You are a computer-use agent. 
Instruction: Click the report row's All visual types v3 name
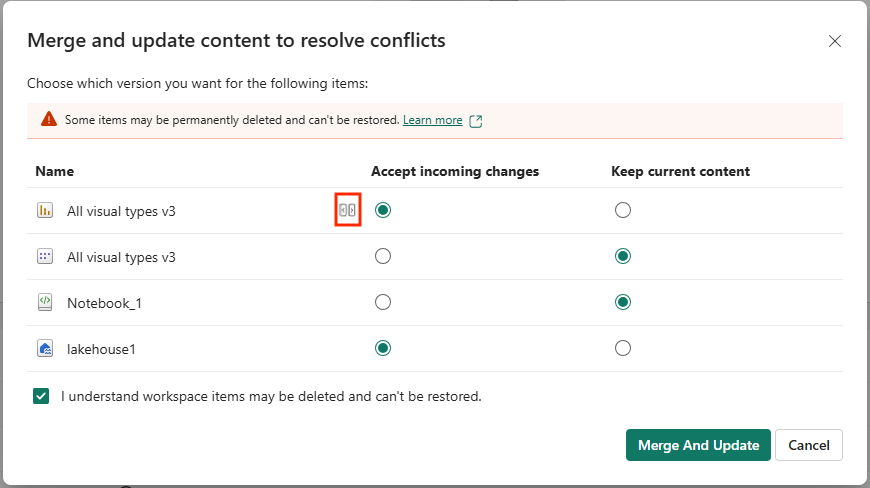point(121,211)
